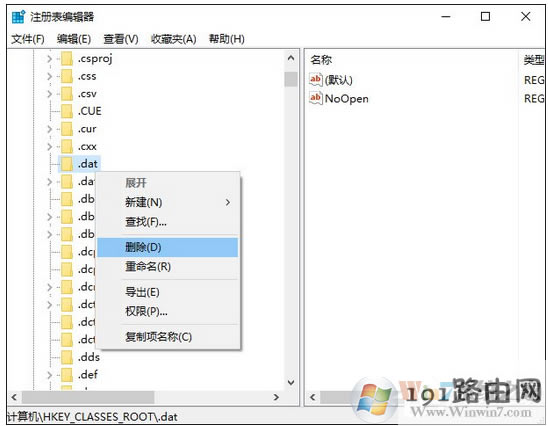Expand the .csv key
The image size is (548, 426).
coord(49,94)
